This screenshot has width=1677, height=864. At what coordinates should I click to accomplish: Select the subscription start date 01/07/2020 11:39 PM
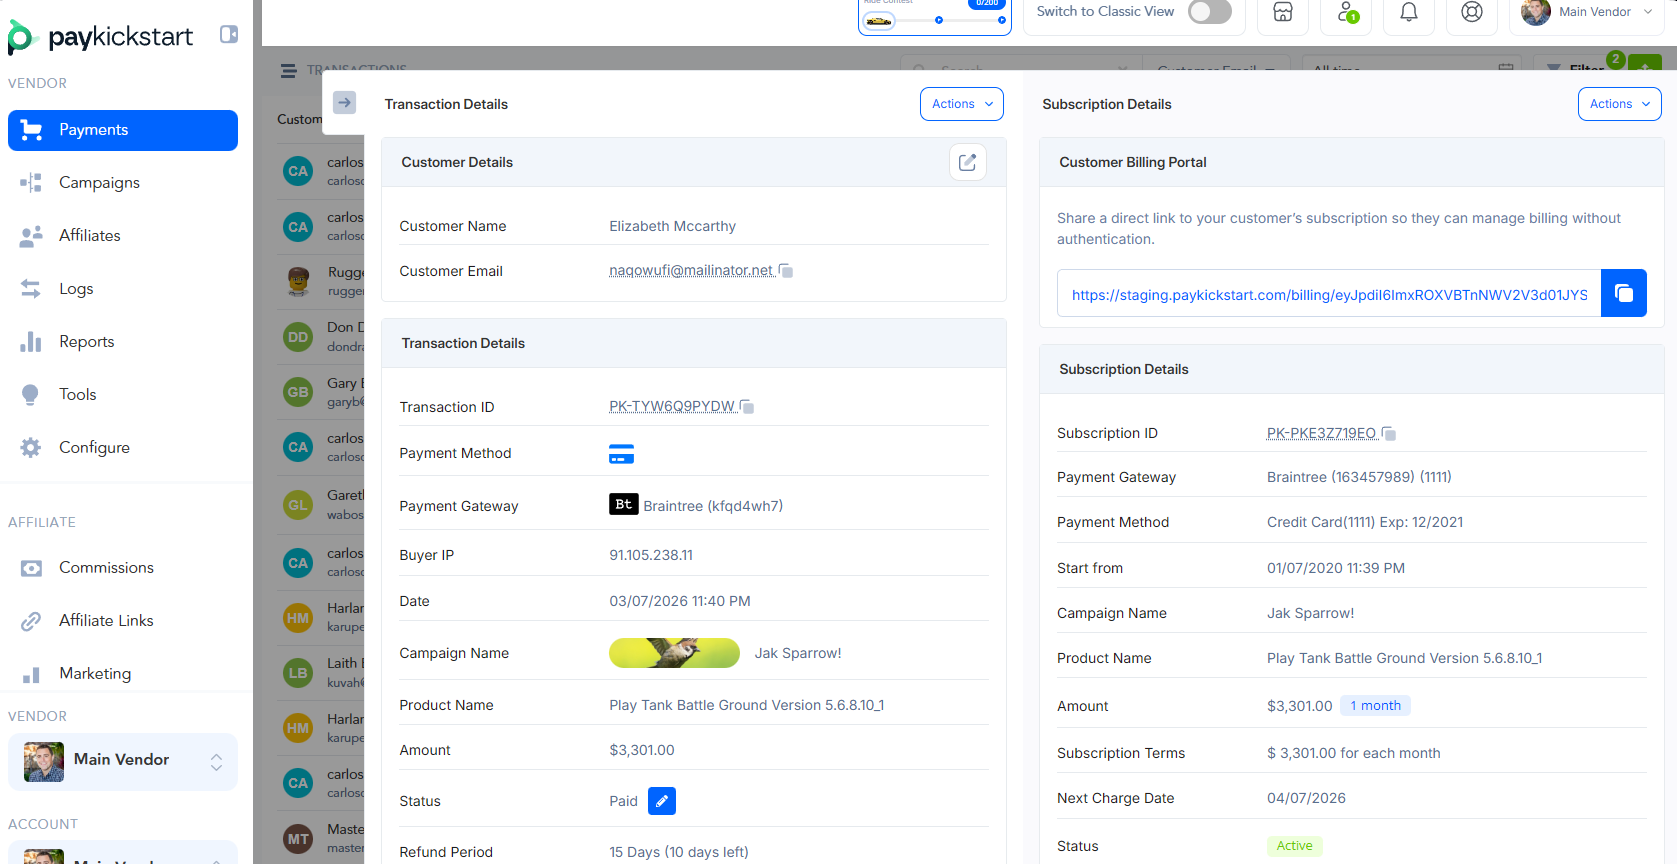coord(1336,569)
